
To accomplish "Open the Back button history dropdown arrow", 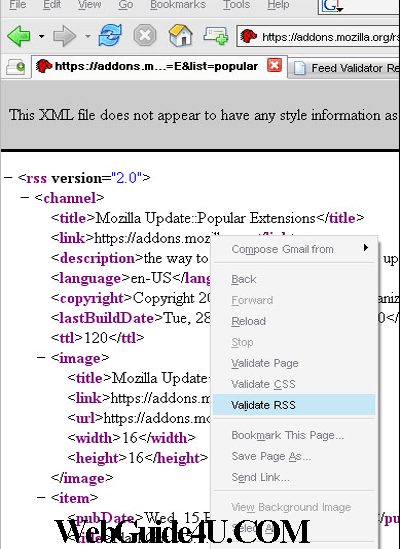I will click(x=41, y=36).
